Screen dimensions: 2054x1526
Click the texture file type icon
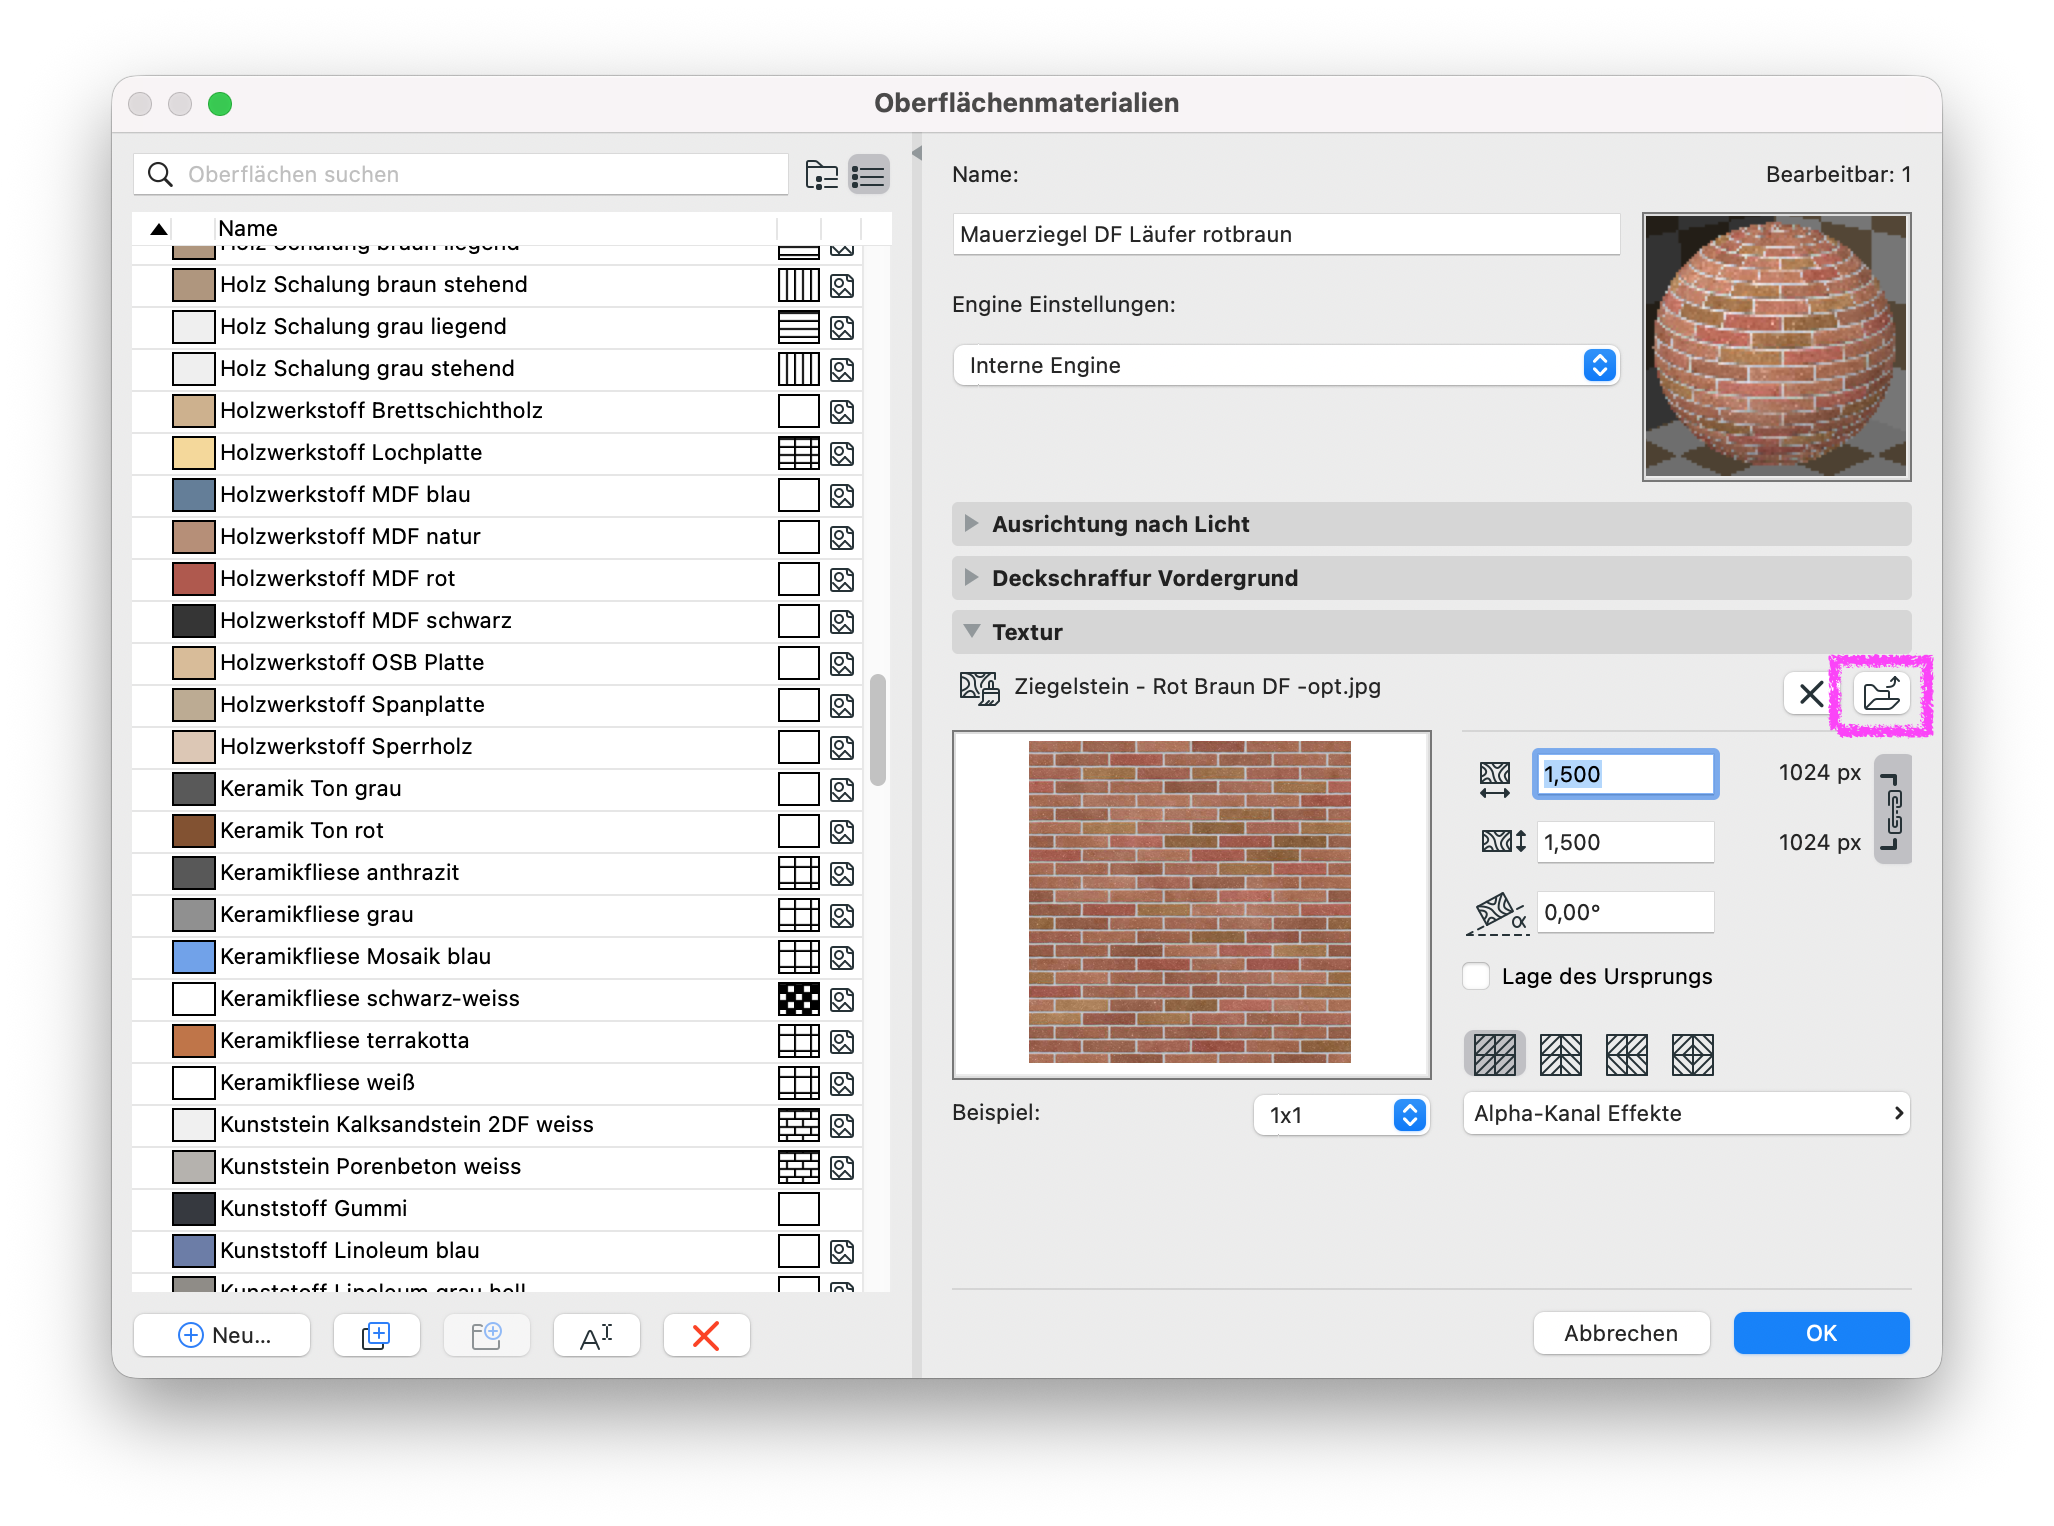click(x=979, y=688)
